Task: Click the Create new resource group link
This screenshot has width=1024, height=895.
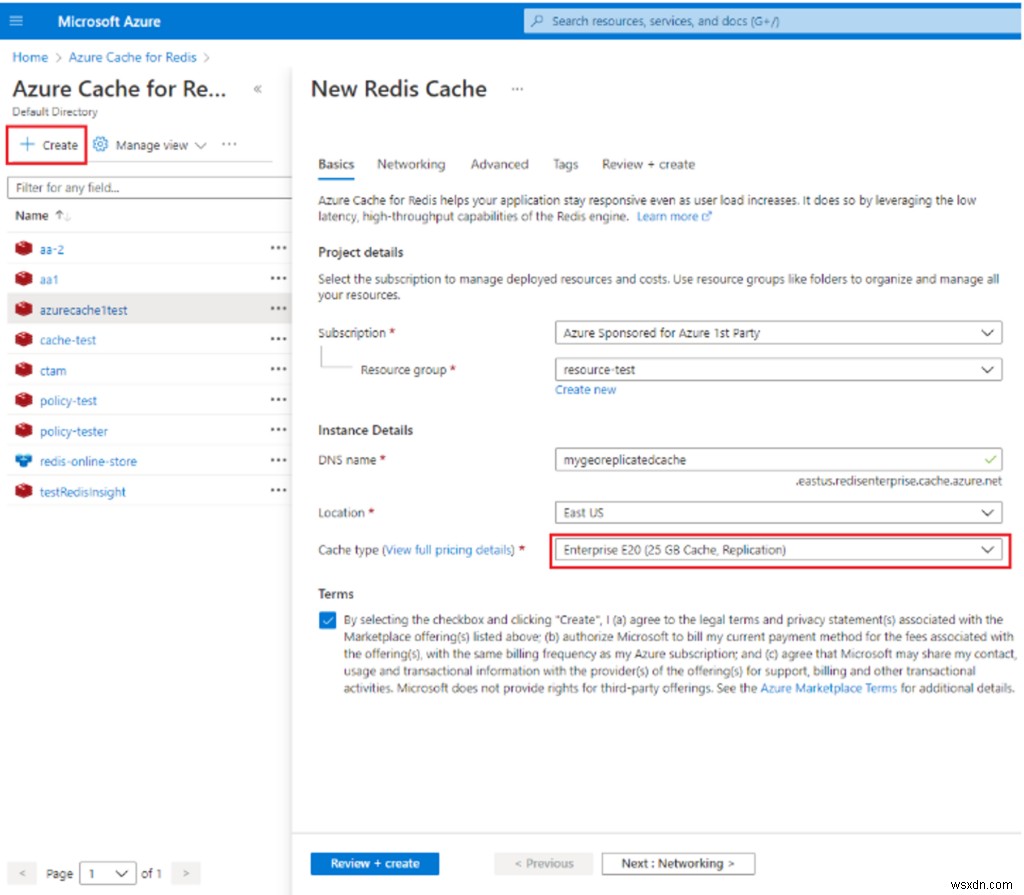Action: [x=585, y=389]
